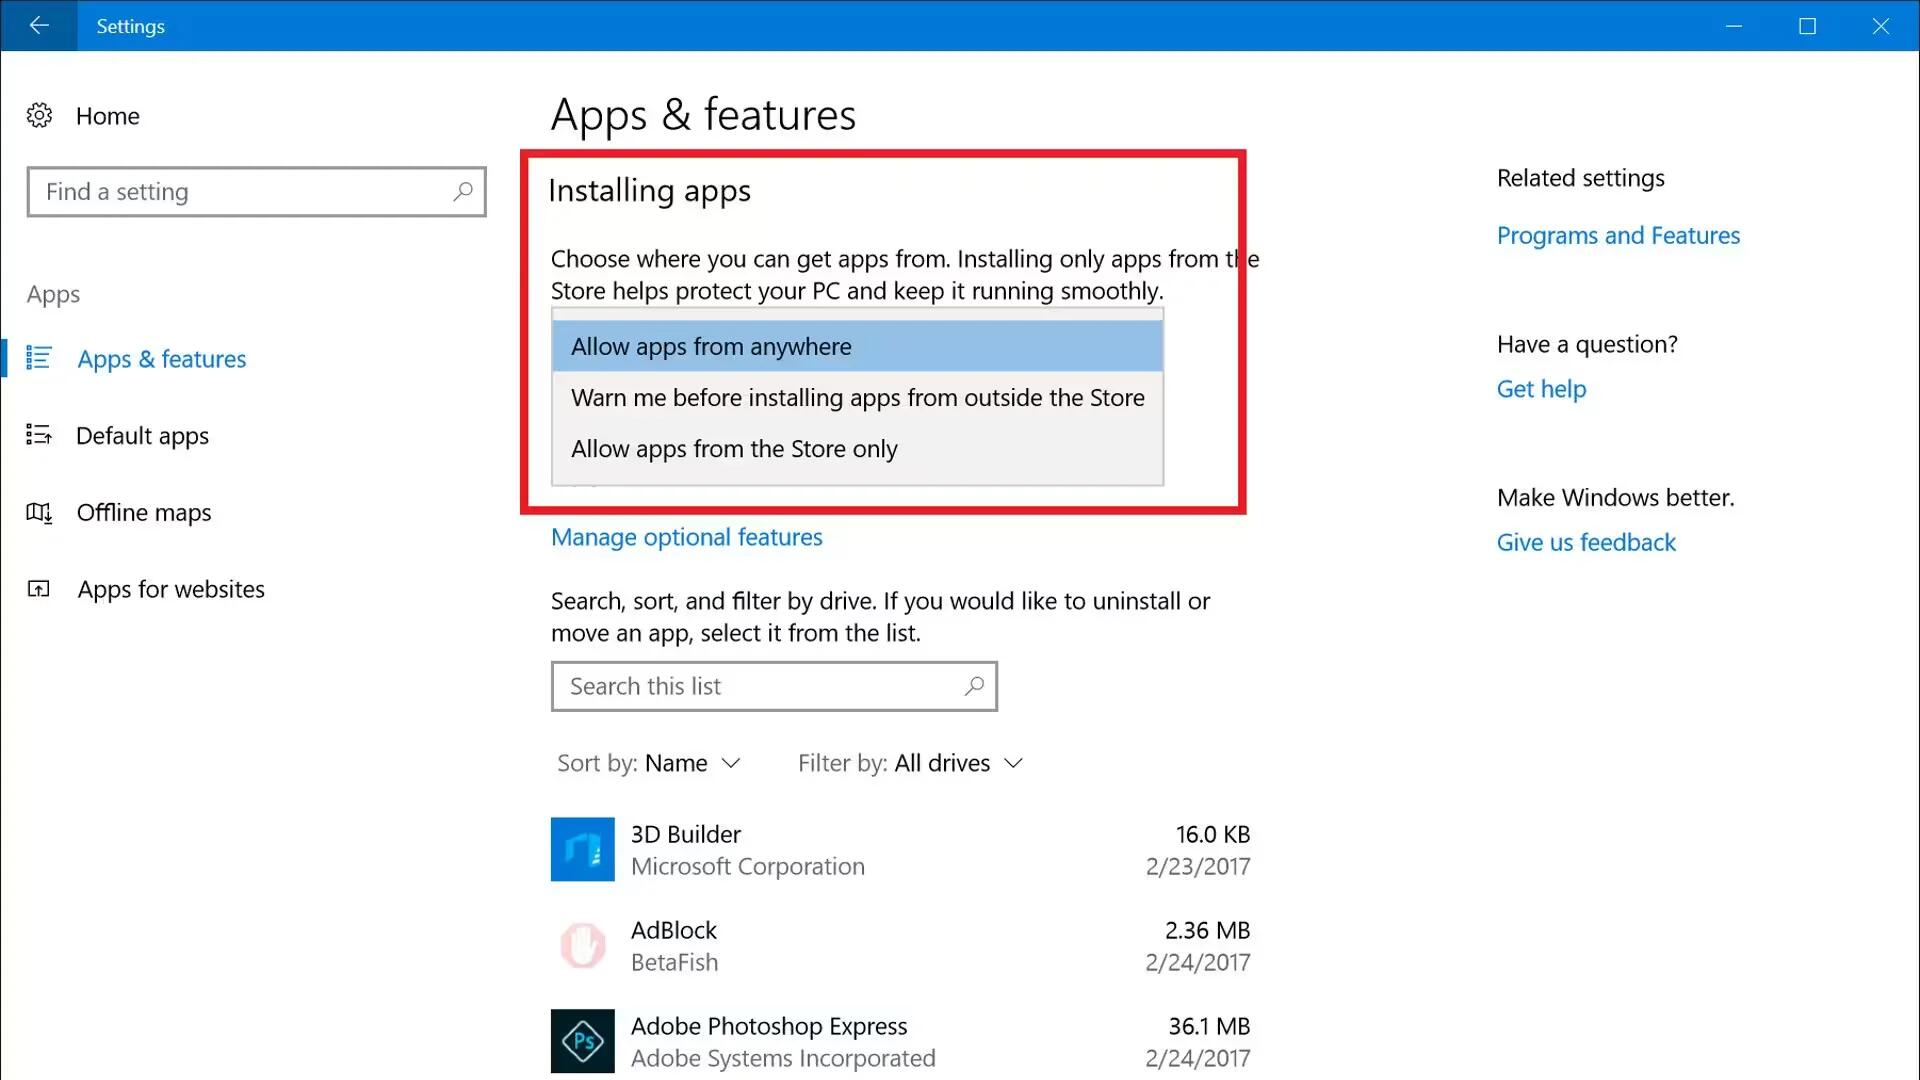Click the Apps for websites icon
This screenshot has width=1920, height=1080.
tap(40, 588)
